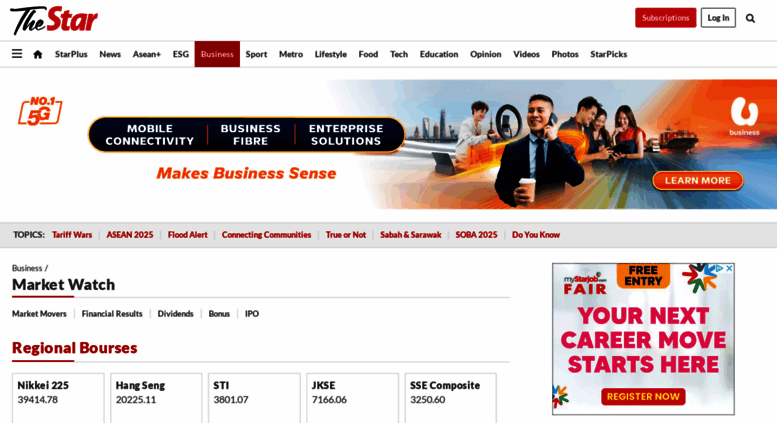Open the Bonus link
The image size is (777, 423).
tap(219, 314)
